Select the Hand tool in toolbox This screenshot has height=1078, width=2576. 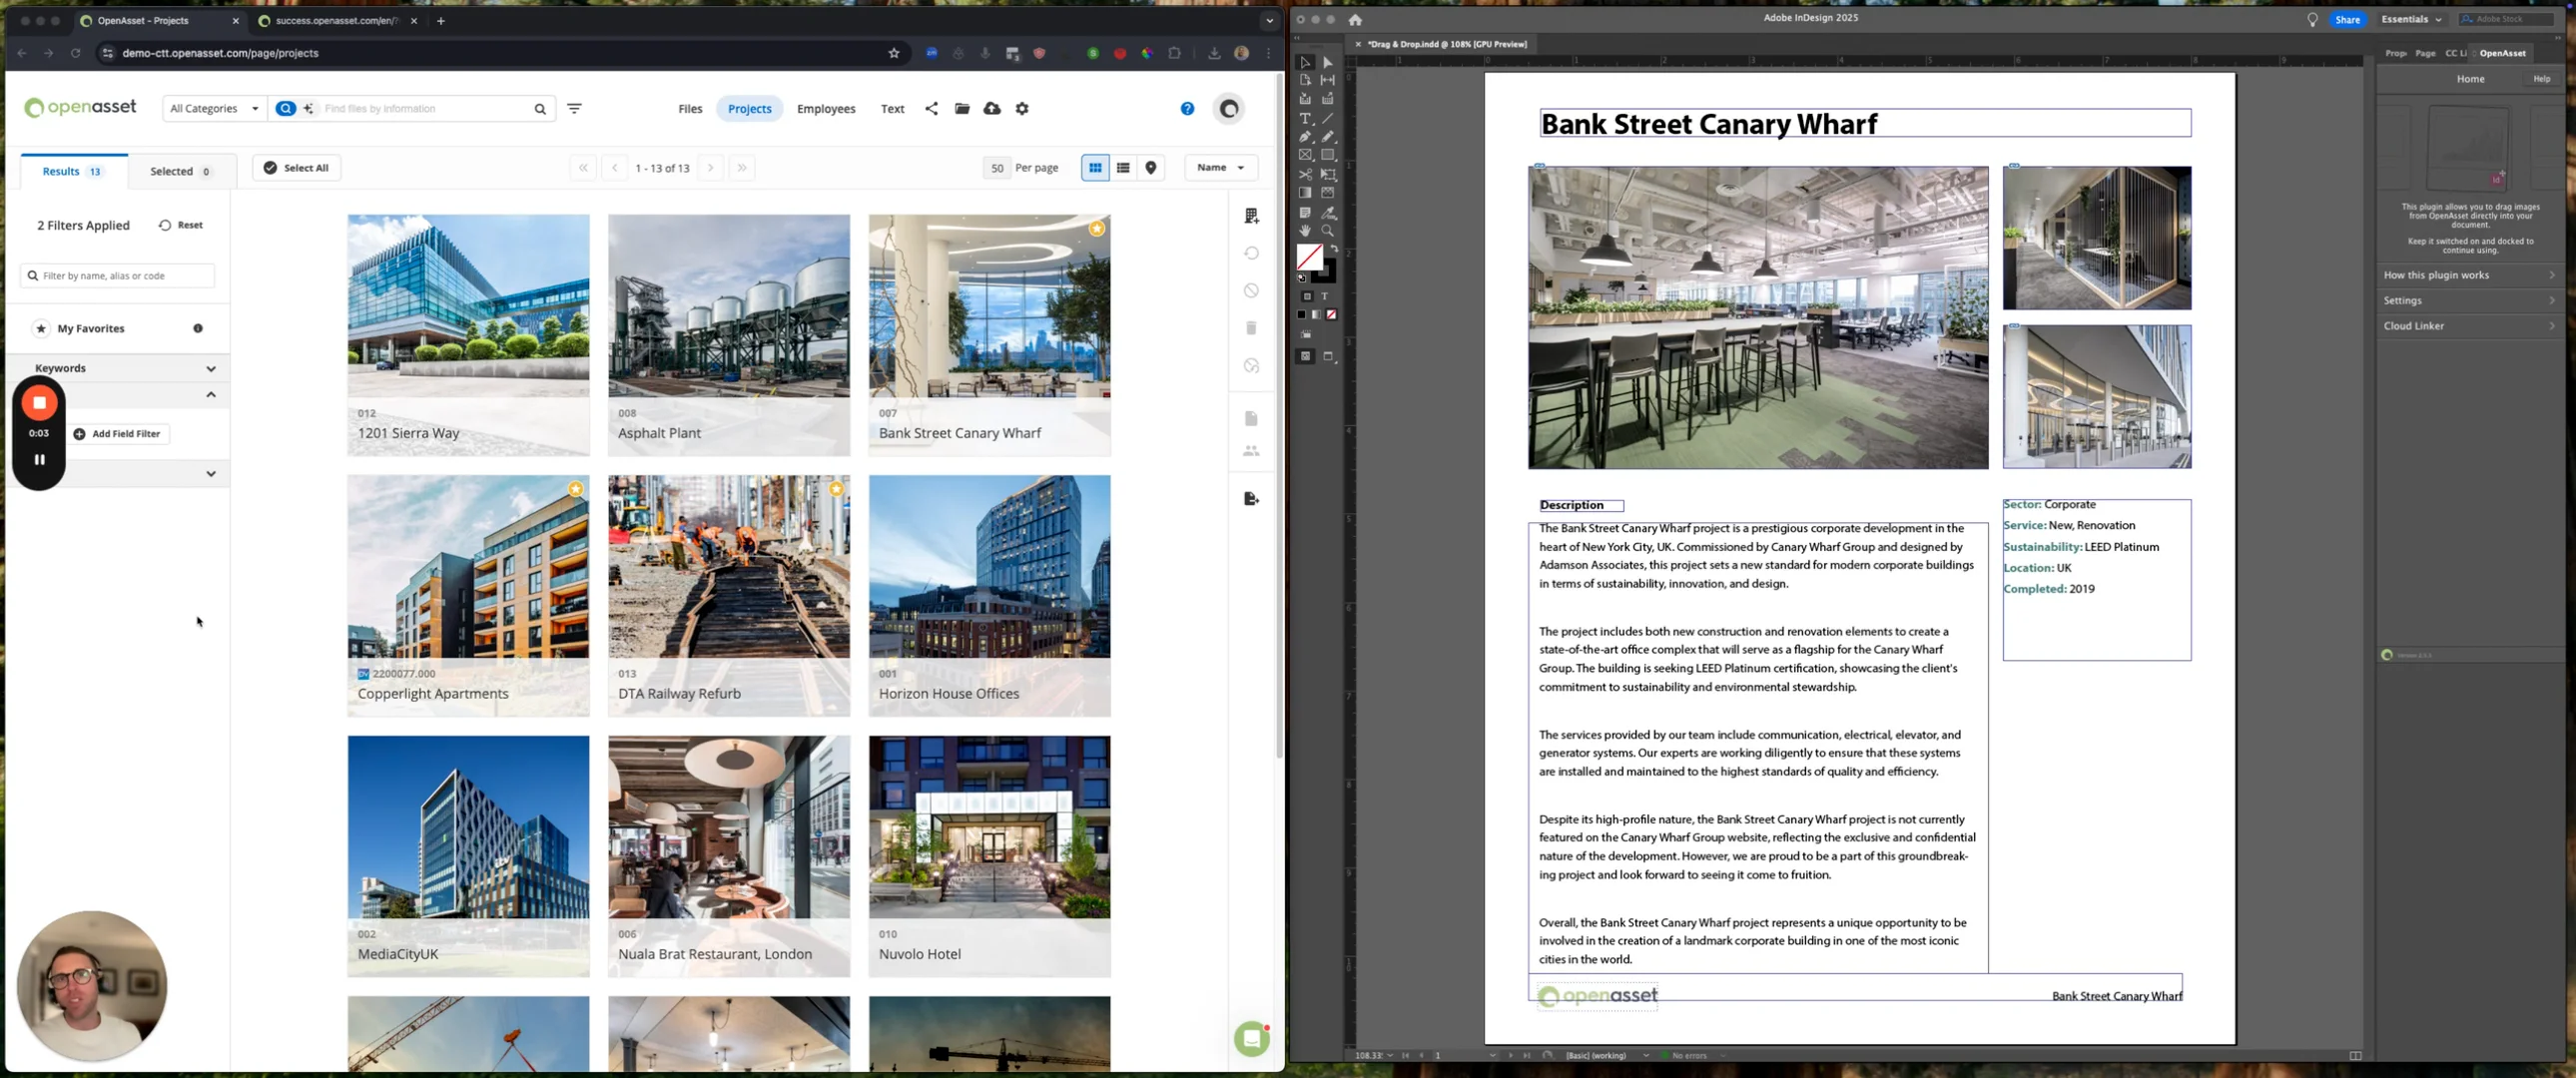1305,231
